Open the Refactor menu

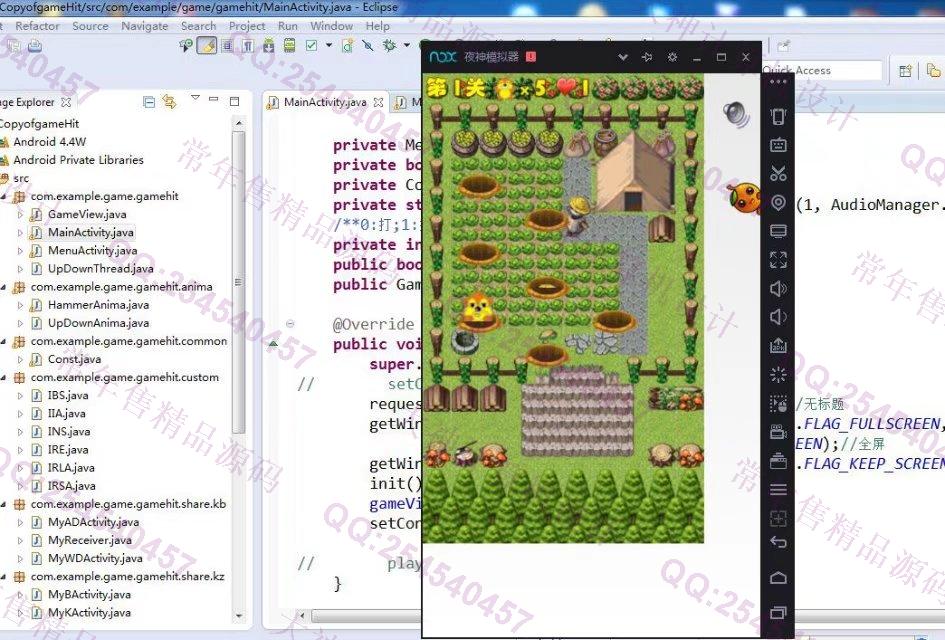37,26
